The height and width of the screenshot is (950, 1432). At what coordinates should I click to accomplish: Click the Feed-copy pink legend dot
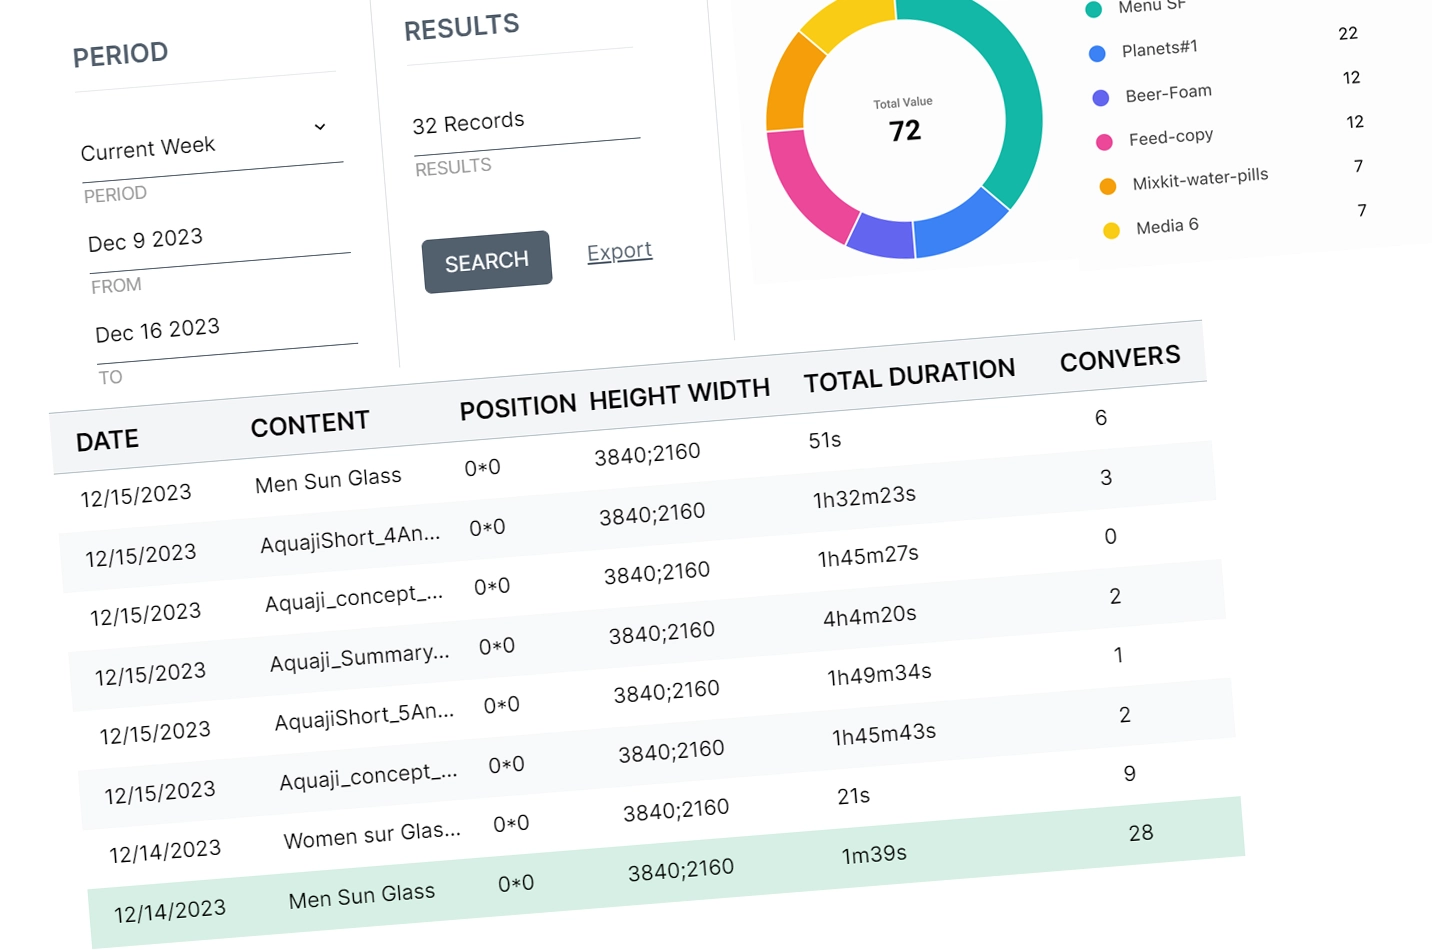pos(1104,142)
